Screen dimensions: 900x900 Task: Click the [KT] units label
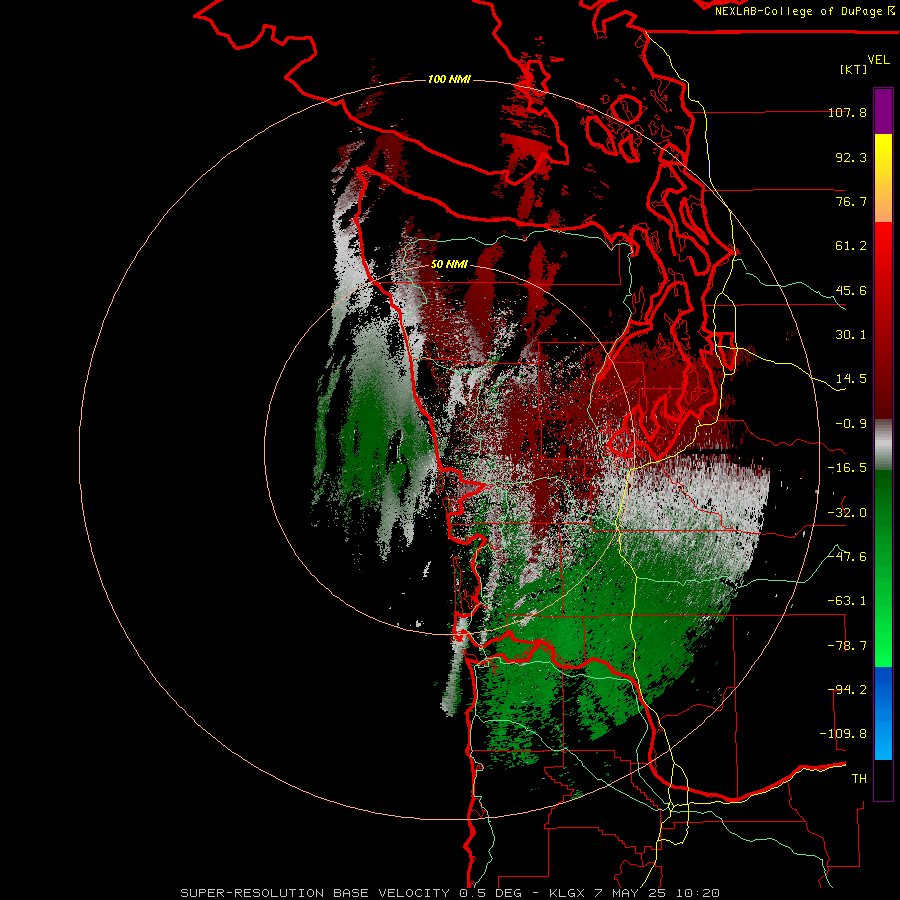click(x=853, y=69)
